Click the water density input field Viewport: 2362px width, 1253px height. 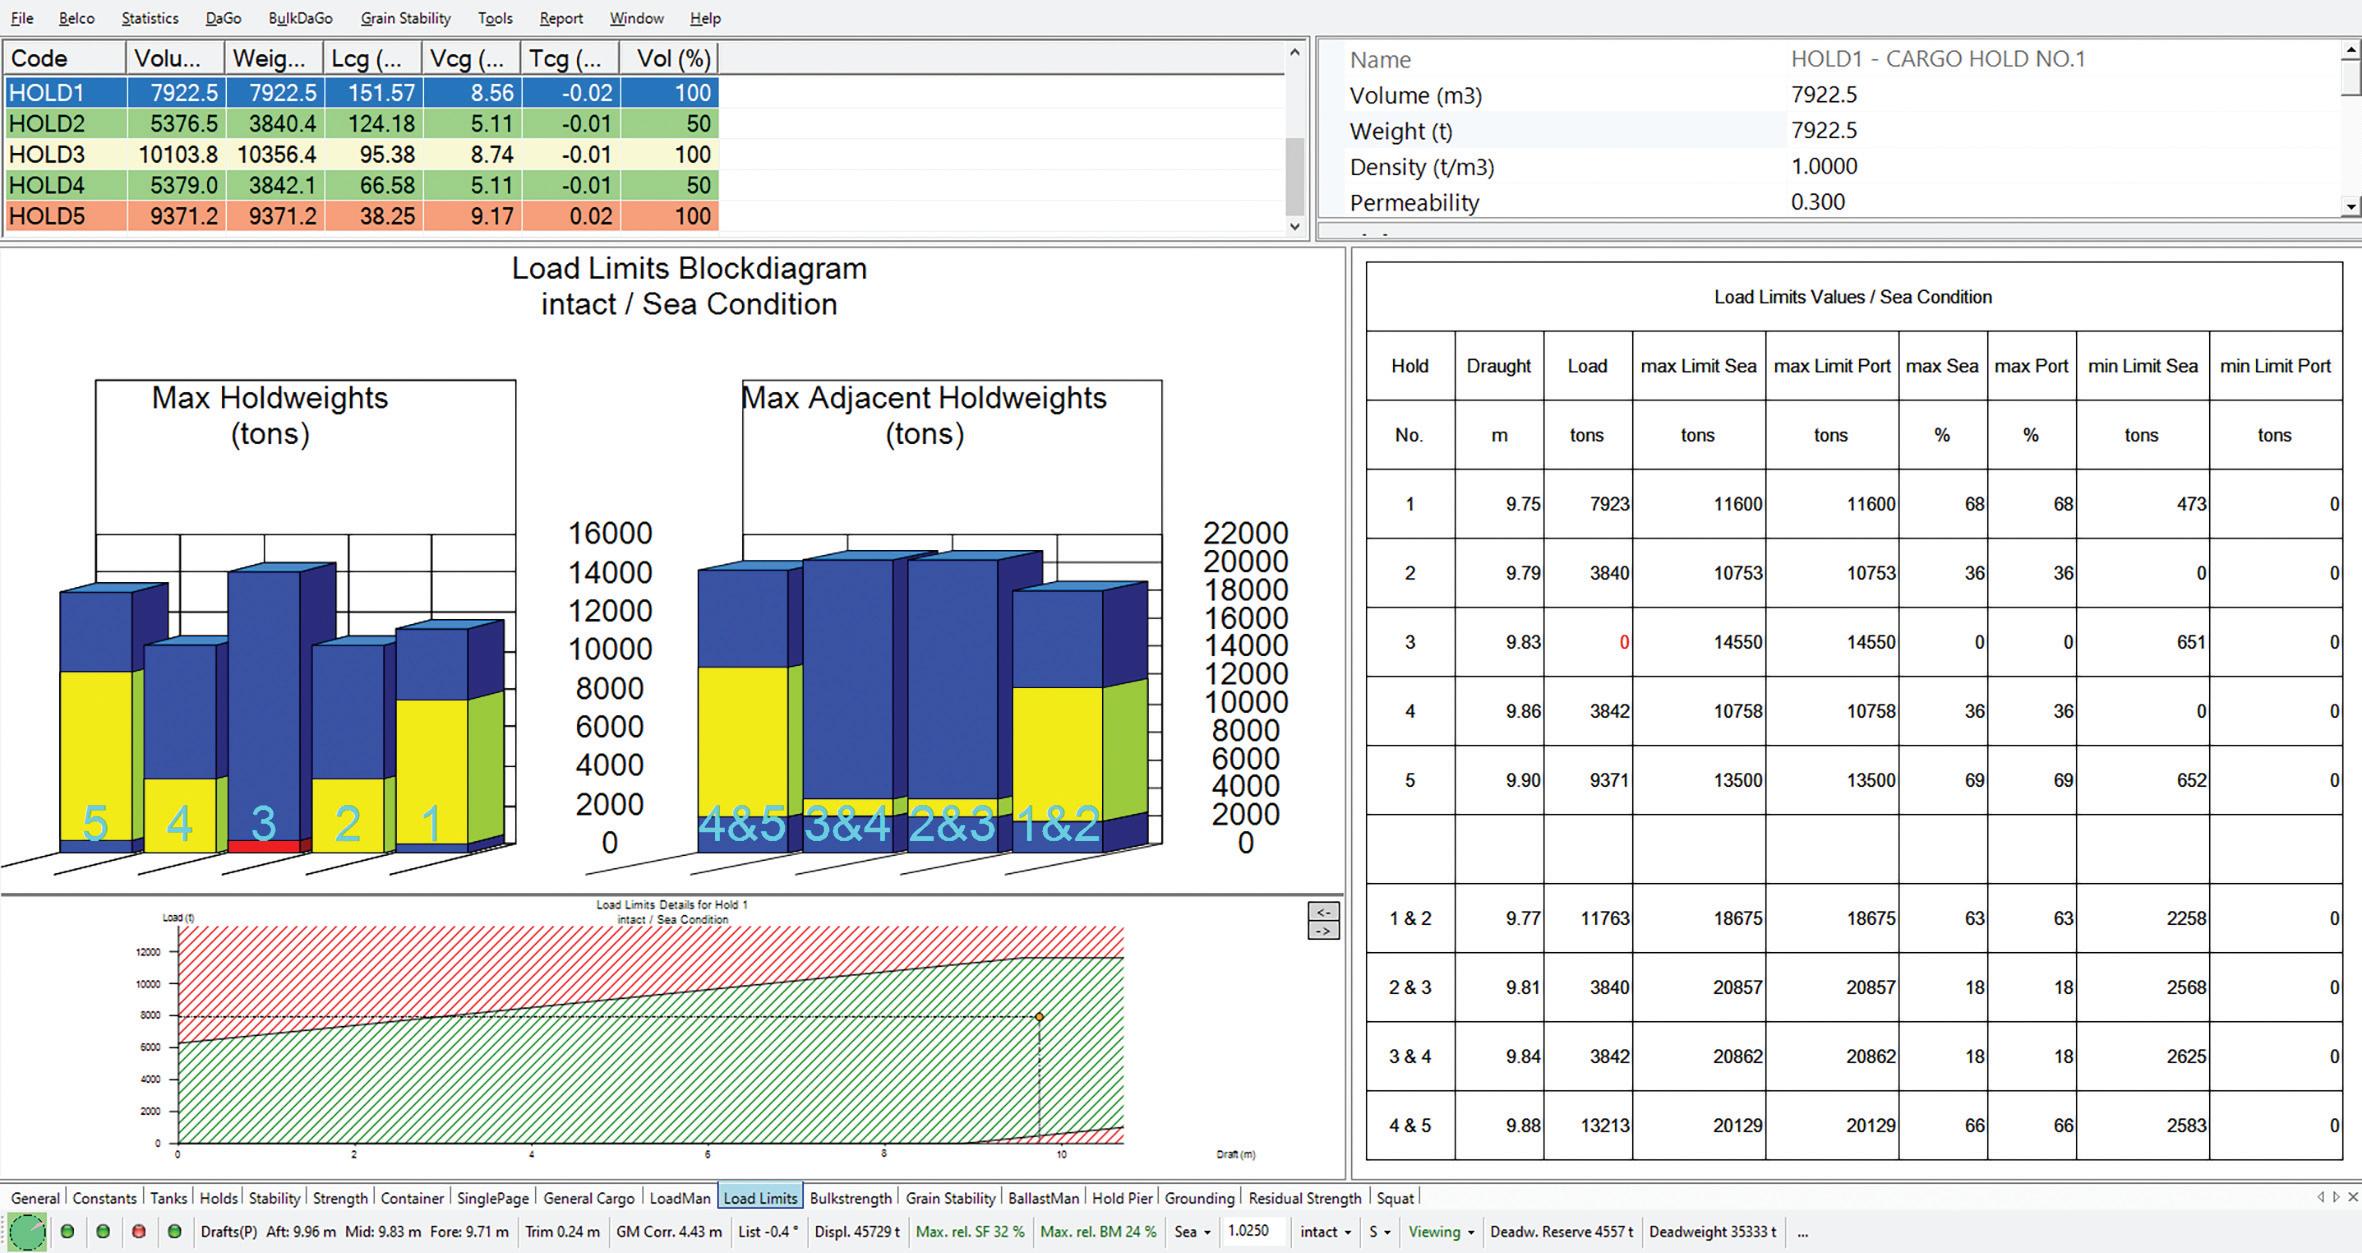pos(1251,1231)
